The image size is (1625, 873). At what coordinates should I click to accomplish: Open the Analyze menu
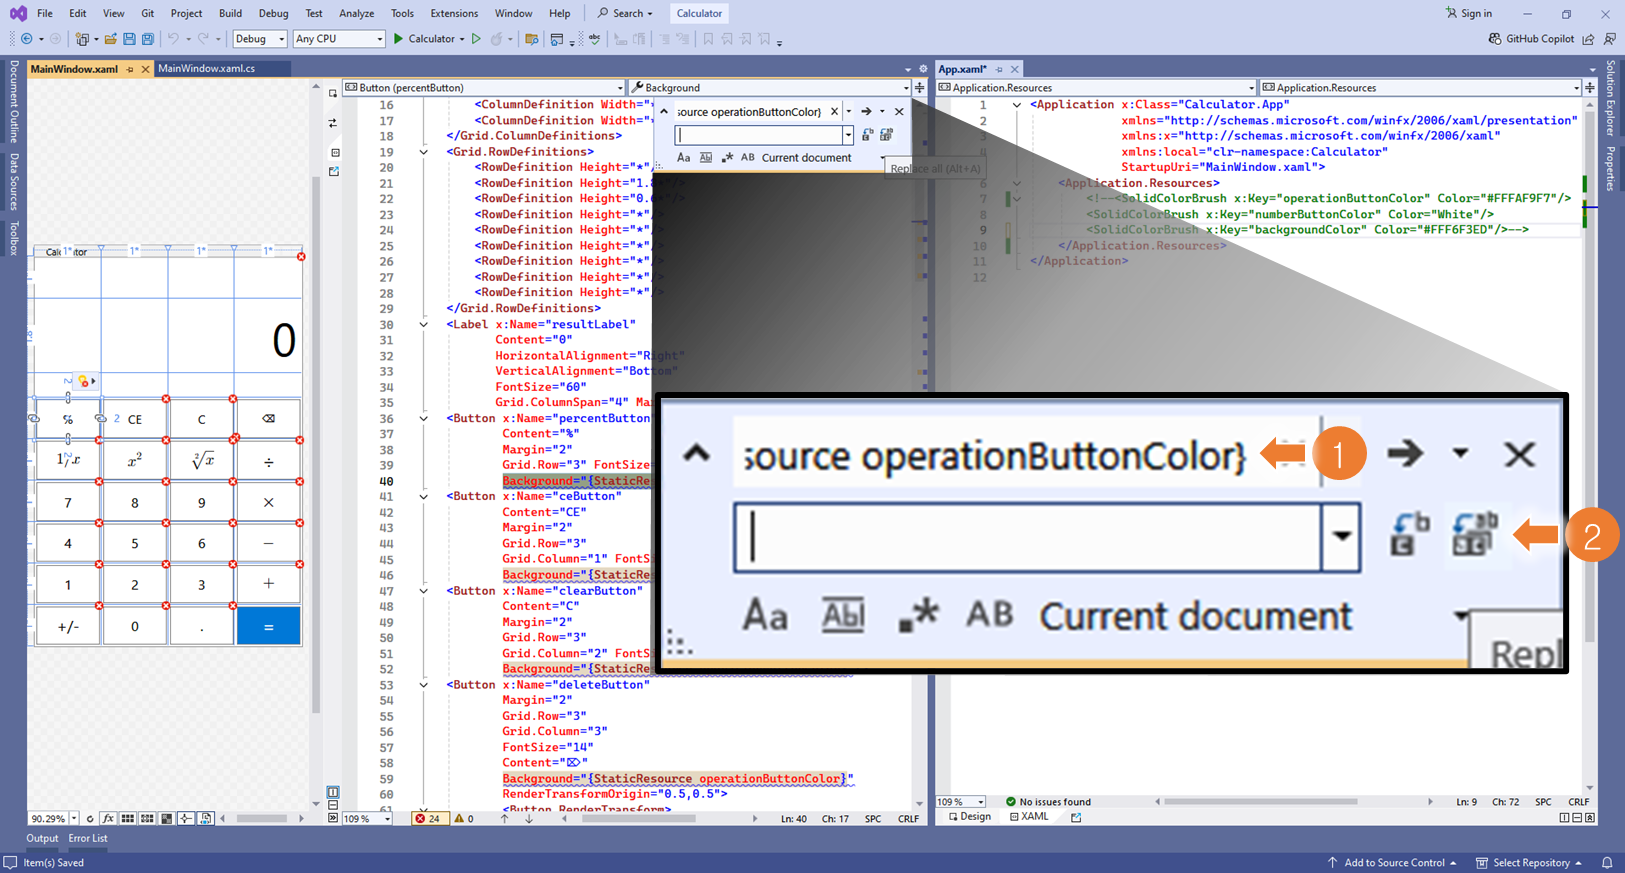356,13
